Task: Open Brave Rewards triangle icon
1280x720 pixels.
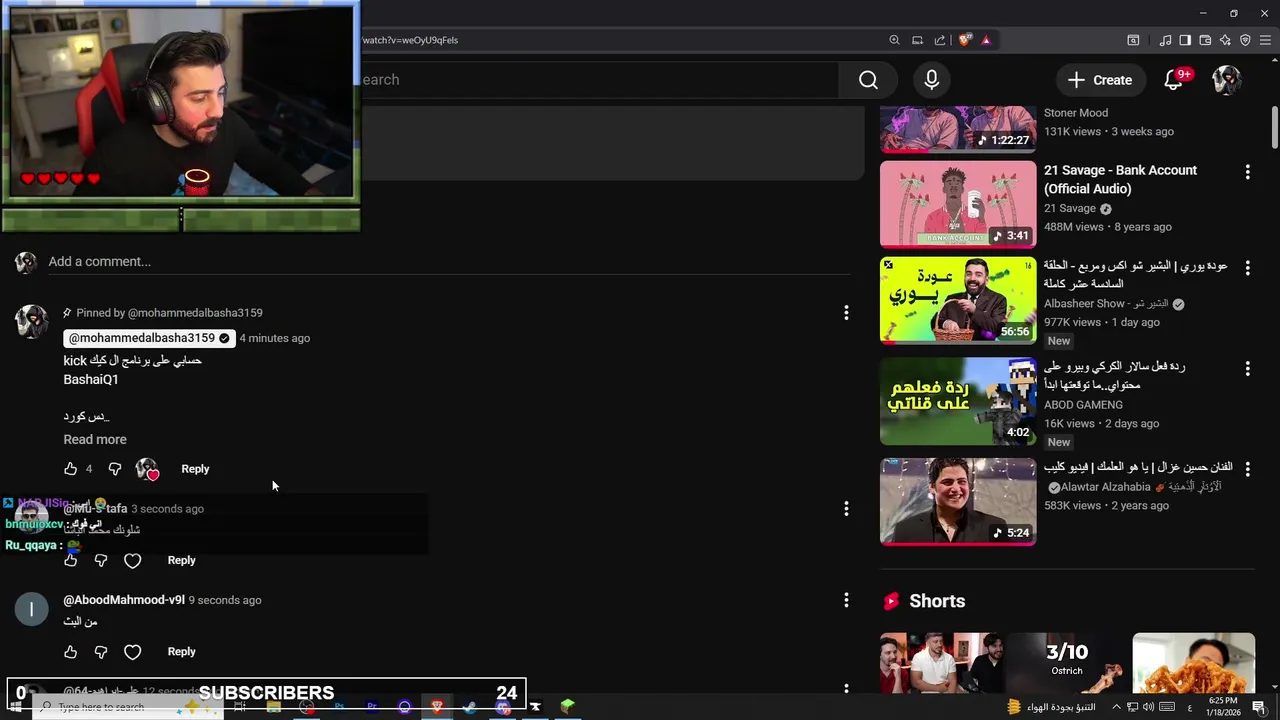Action: point(986,40)
